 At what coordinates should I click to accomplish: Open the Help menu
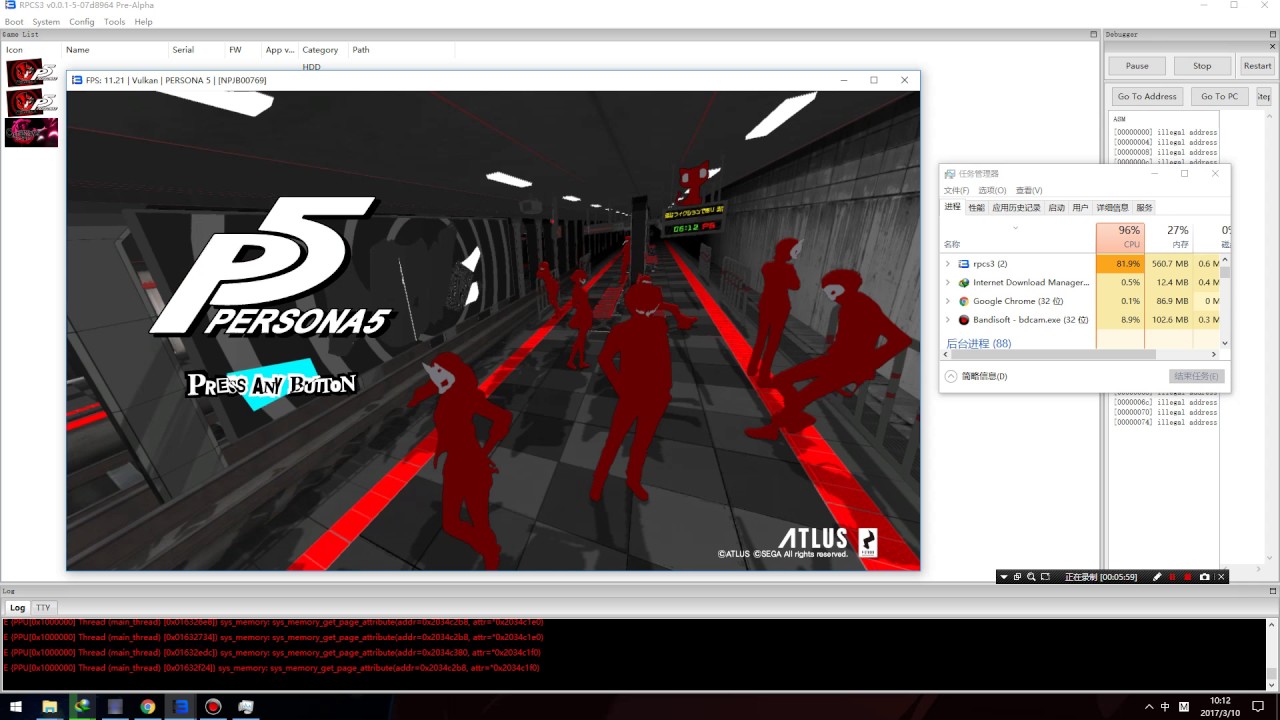click(x=144, y=22)
